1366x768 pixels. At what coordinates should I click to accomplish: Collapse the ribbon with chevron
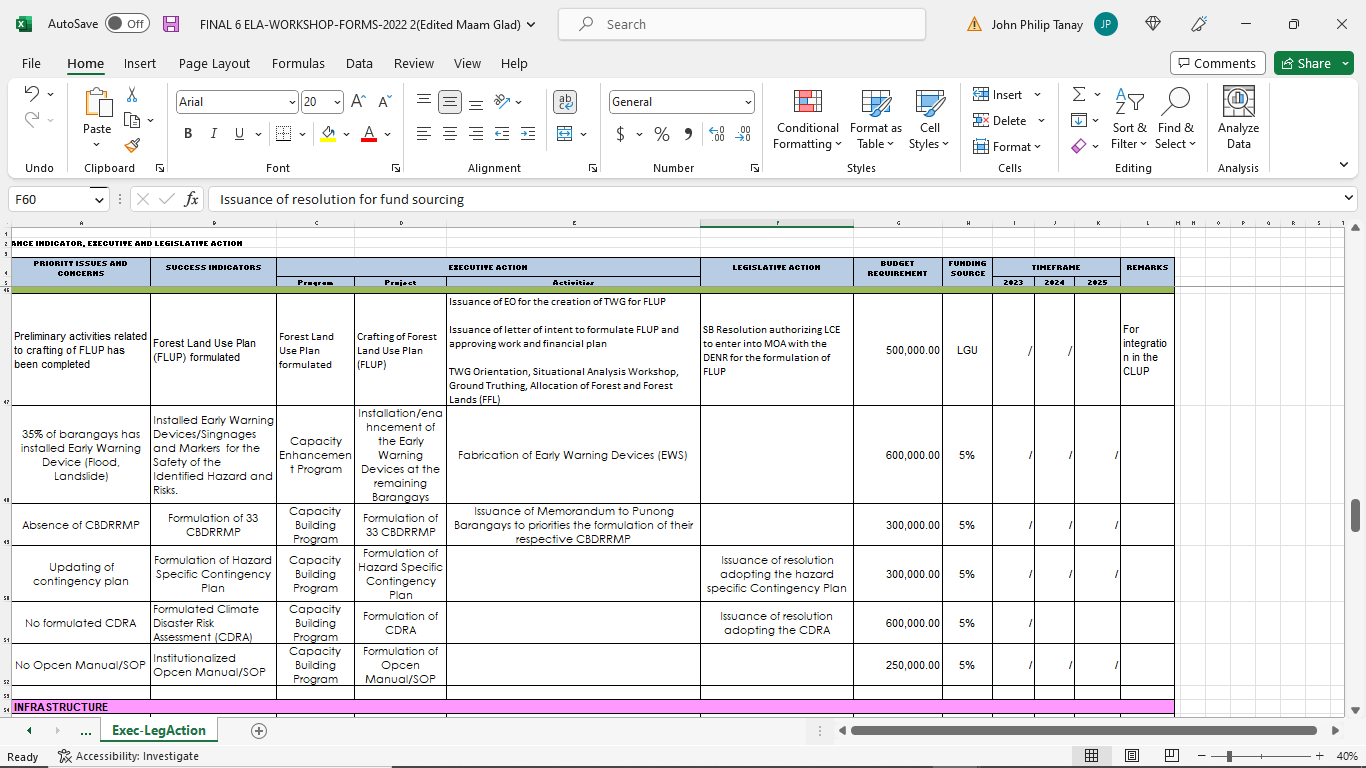click(1343, 165)
